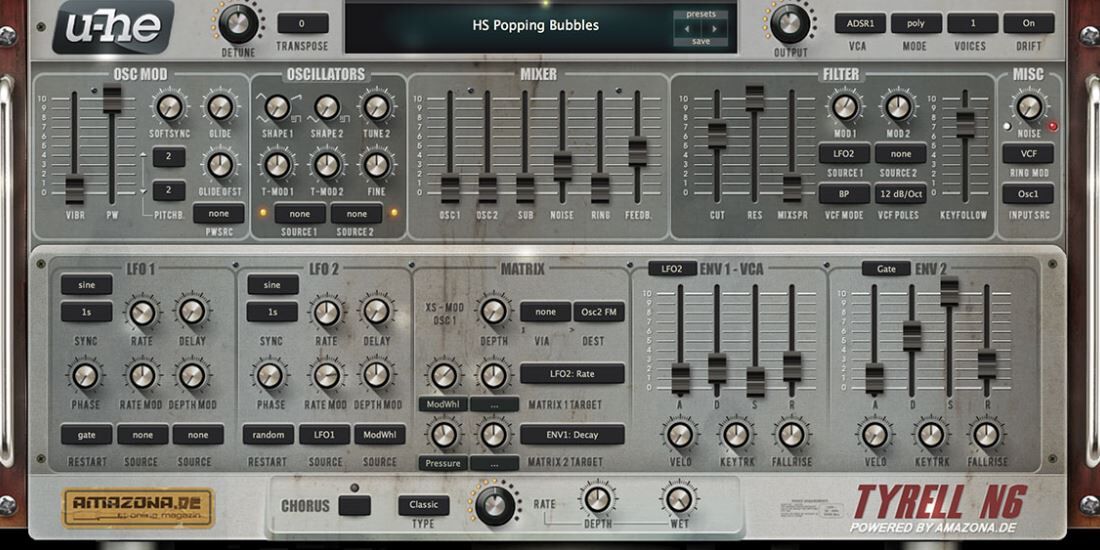The image size is (1100, 550).
Task: Click the ENV 1 LFO2 trigger button
Action: [x=672, y=269]
